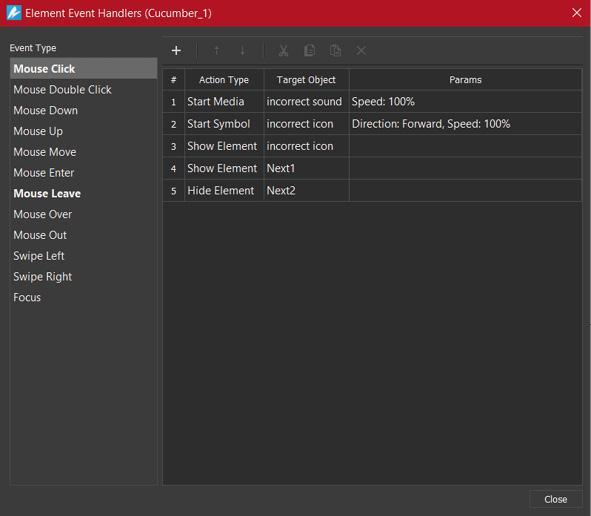Click the move action up arrow
This screenshot has height=516, width=591.
(x=216, y=51)
